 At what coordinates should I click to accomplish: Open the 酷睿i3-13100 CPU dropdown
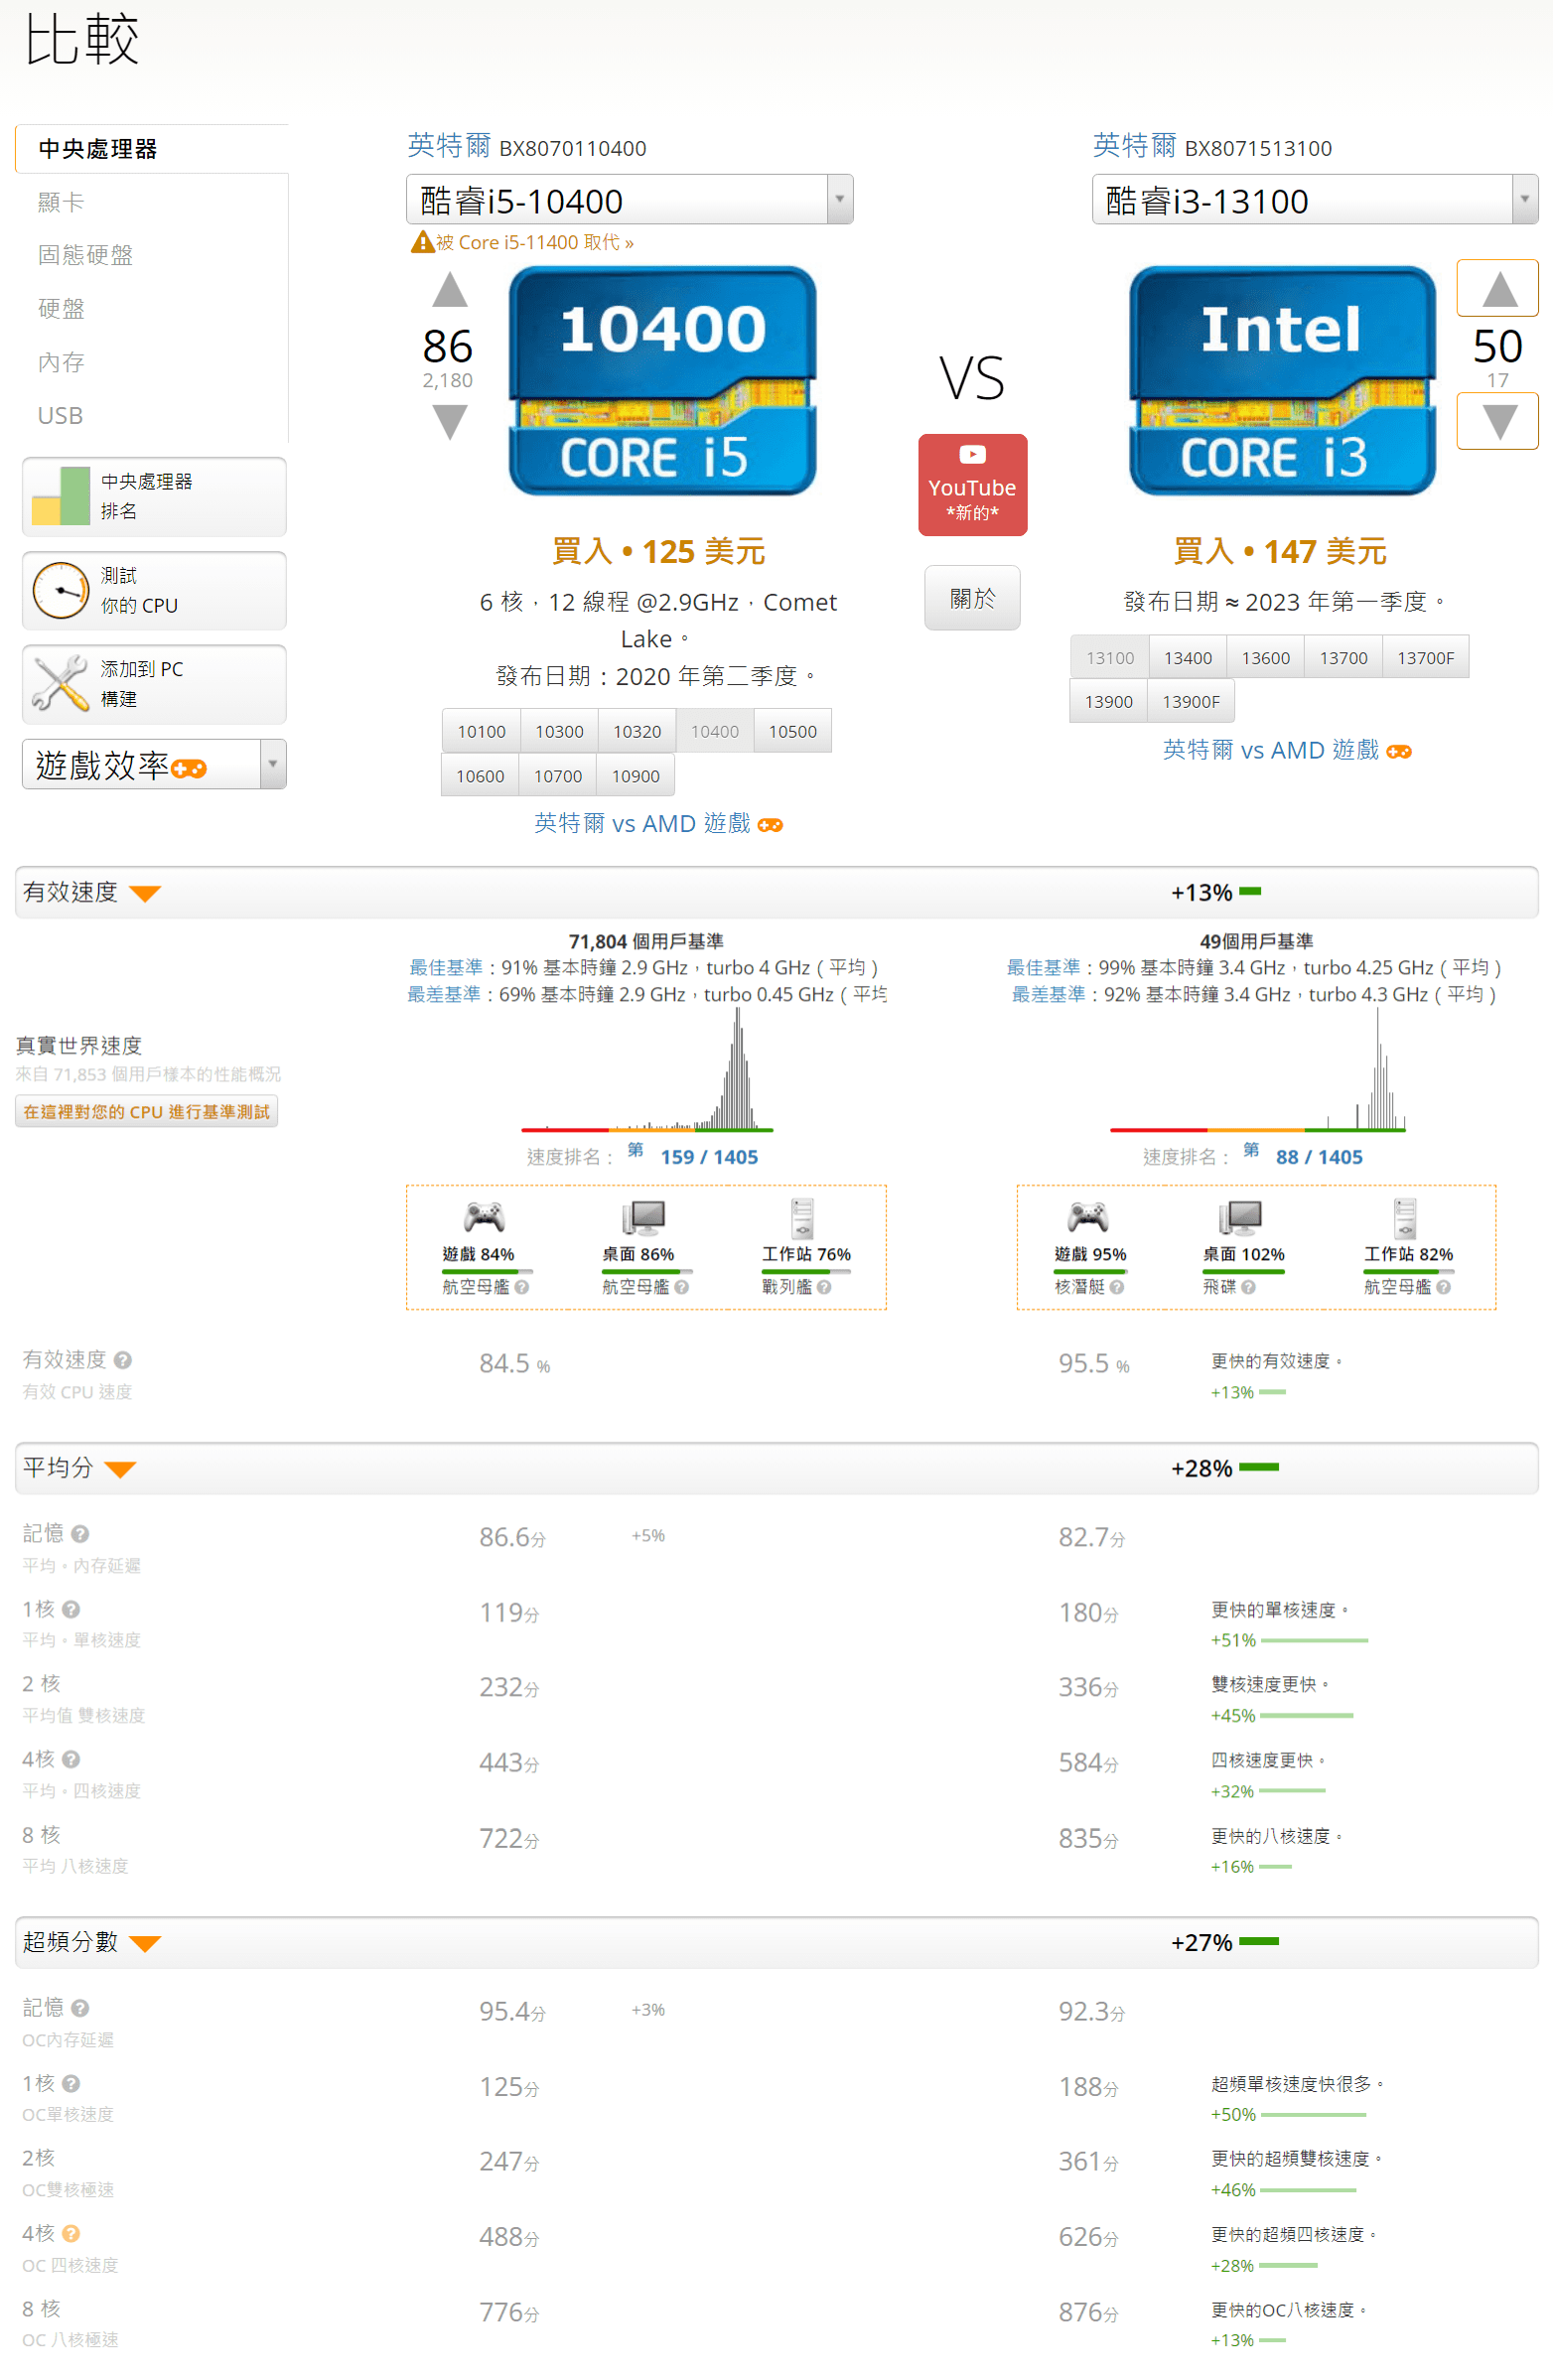pyautogui.click(x=1314, y=200)
